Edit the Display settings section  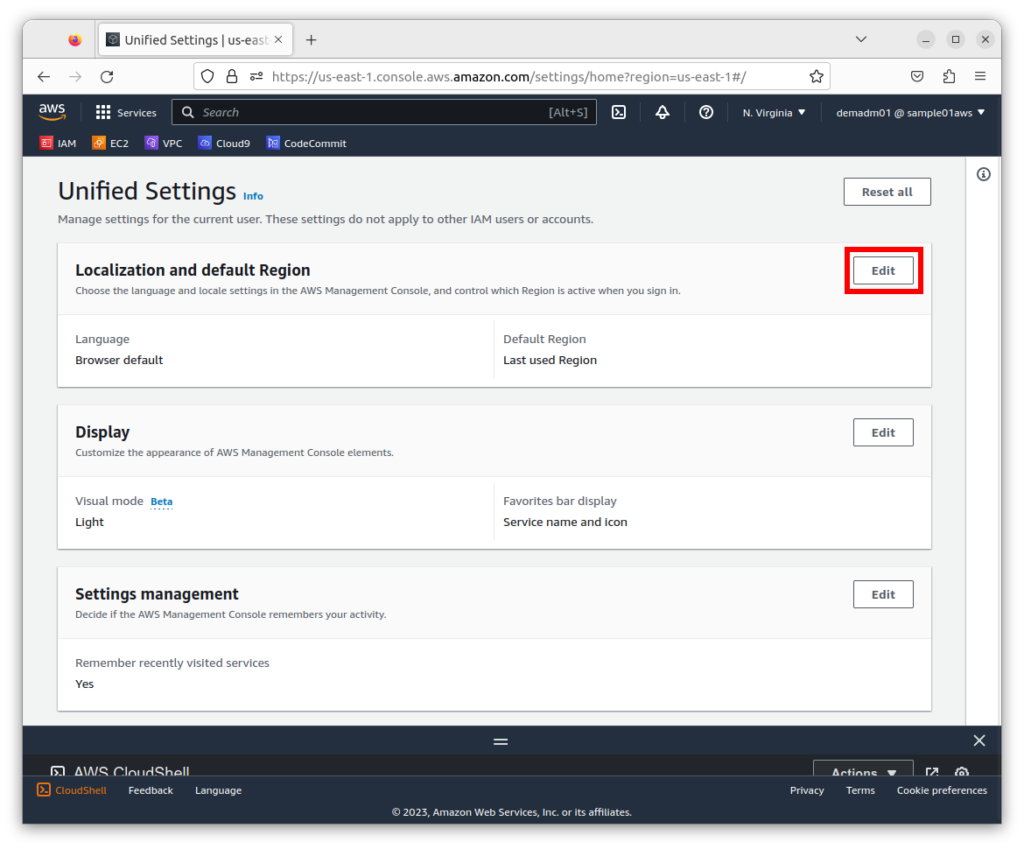(883, 433)
